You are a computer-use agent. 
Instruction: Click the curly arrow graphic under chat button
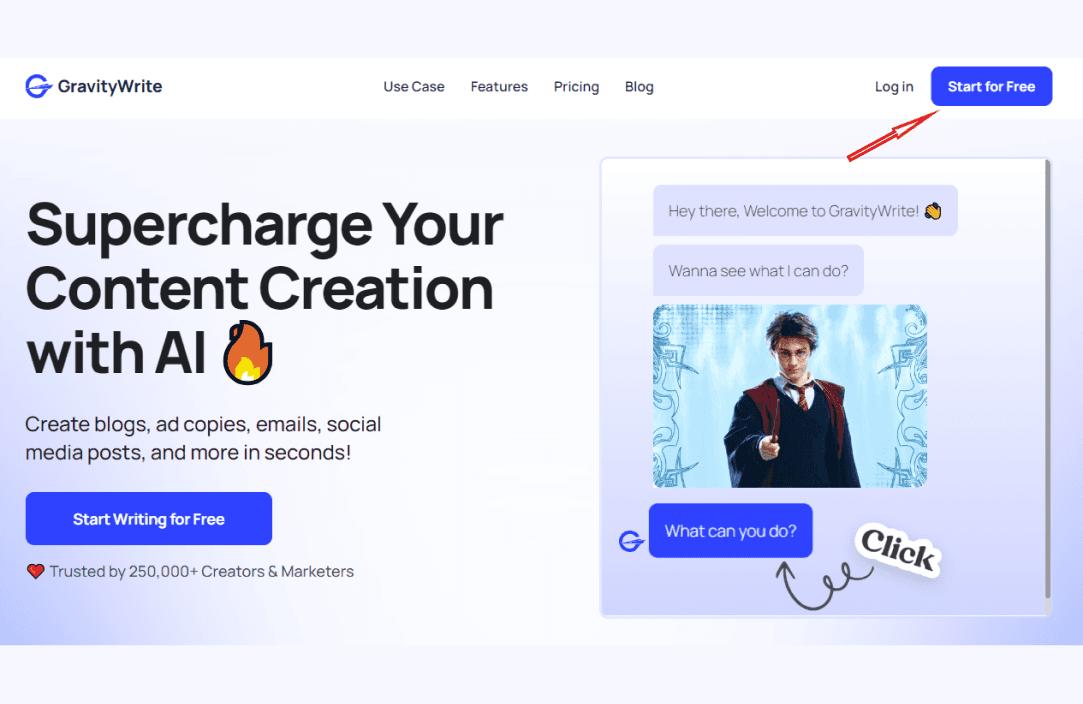tap(822, 585)
